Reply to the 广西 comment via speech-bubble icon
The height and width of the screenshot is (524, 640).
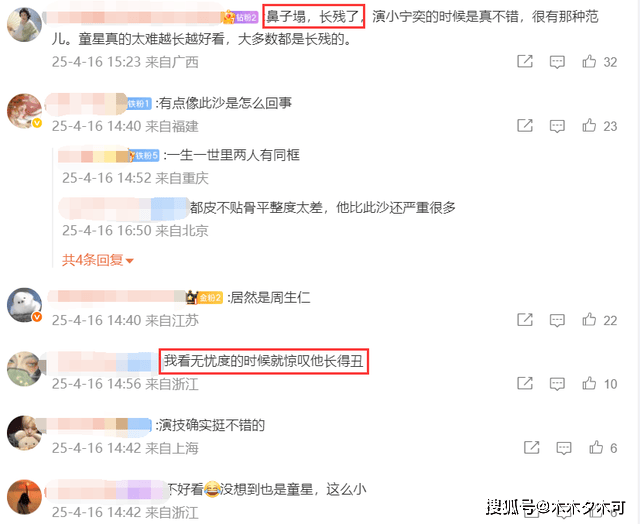pyautogui.click(x=557, y=62)
